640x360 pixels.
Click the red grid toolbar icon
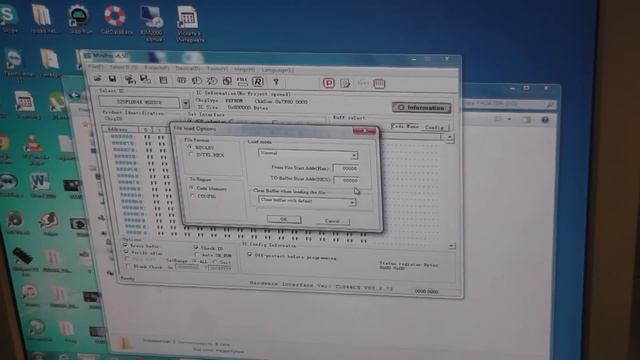(x=379, y=84)
